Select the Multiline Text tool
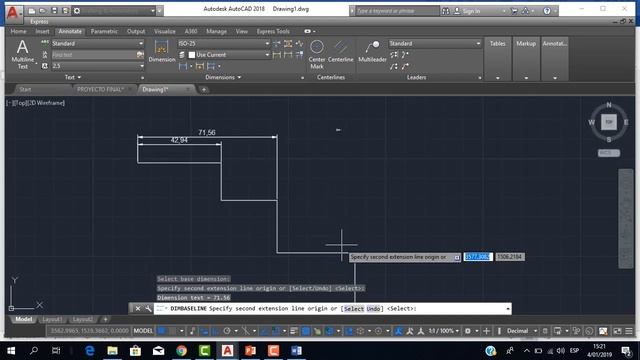The width and height of the screenshot is (640, 360). pos(23,55)
